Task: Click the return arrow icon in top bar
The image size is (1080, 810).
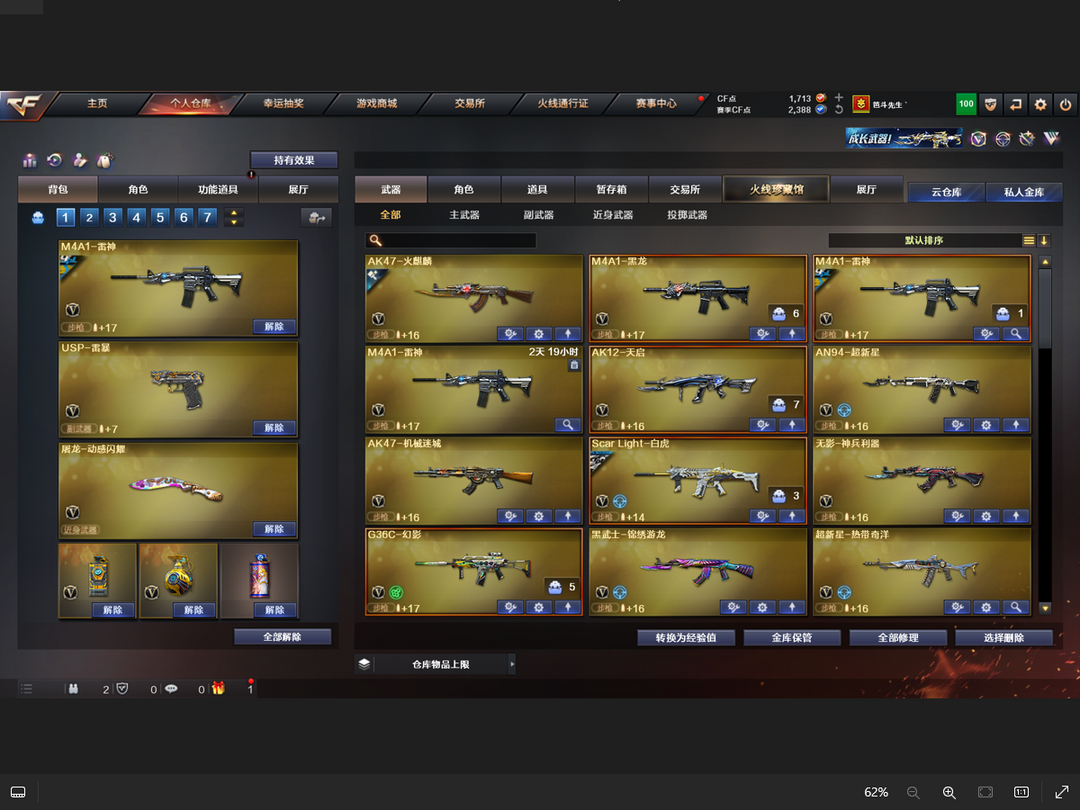Action: [x=1015, y=104]
